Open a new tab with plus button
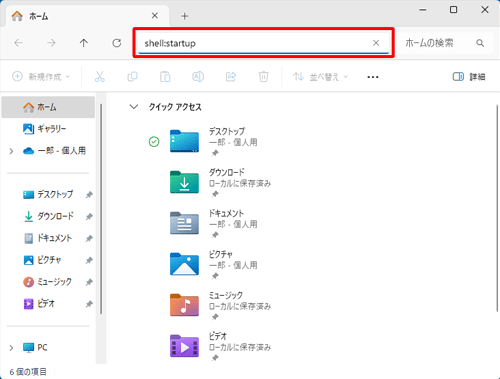The image size is (500, 379). point(185,16)
